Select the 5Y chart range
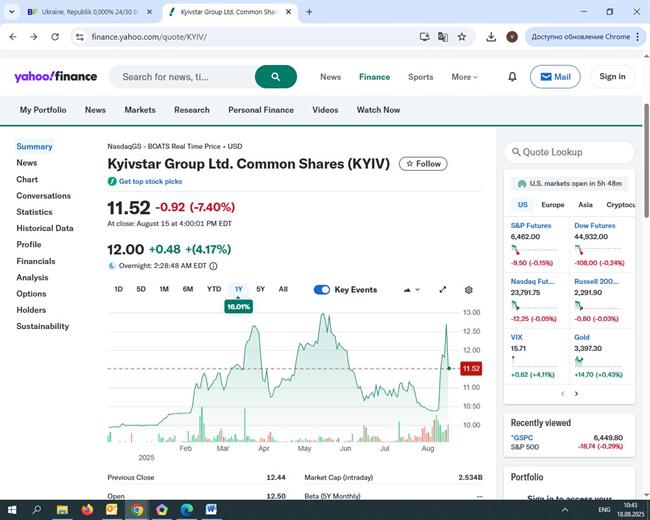This screenshot has height=520, width=650. point(260,289)
